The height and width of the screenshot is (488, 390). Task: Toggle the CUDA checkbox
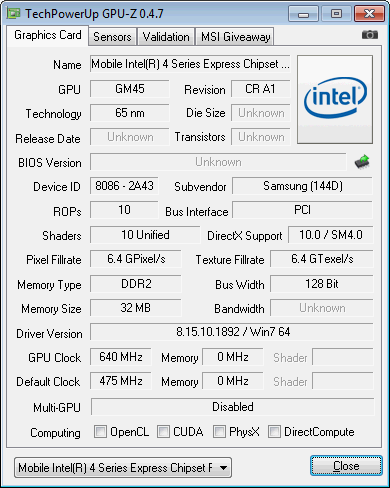(163, 431)
